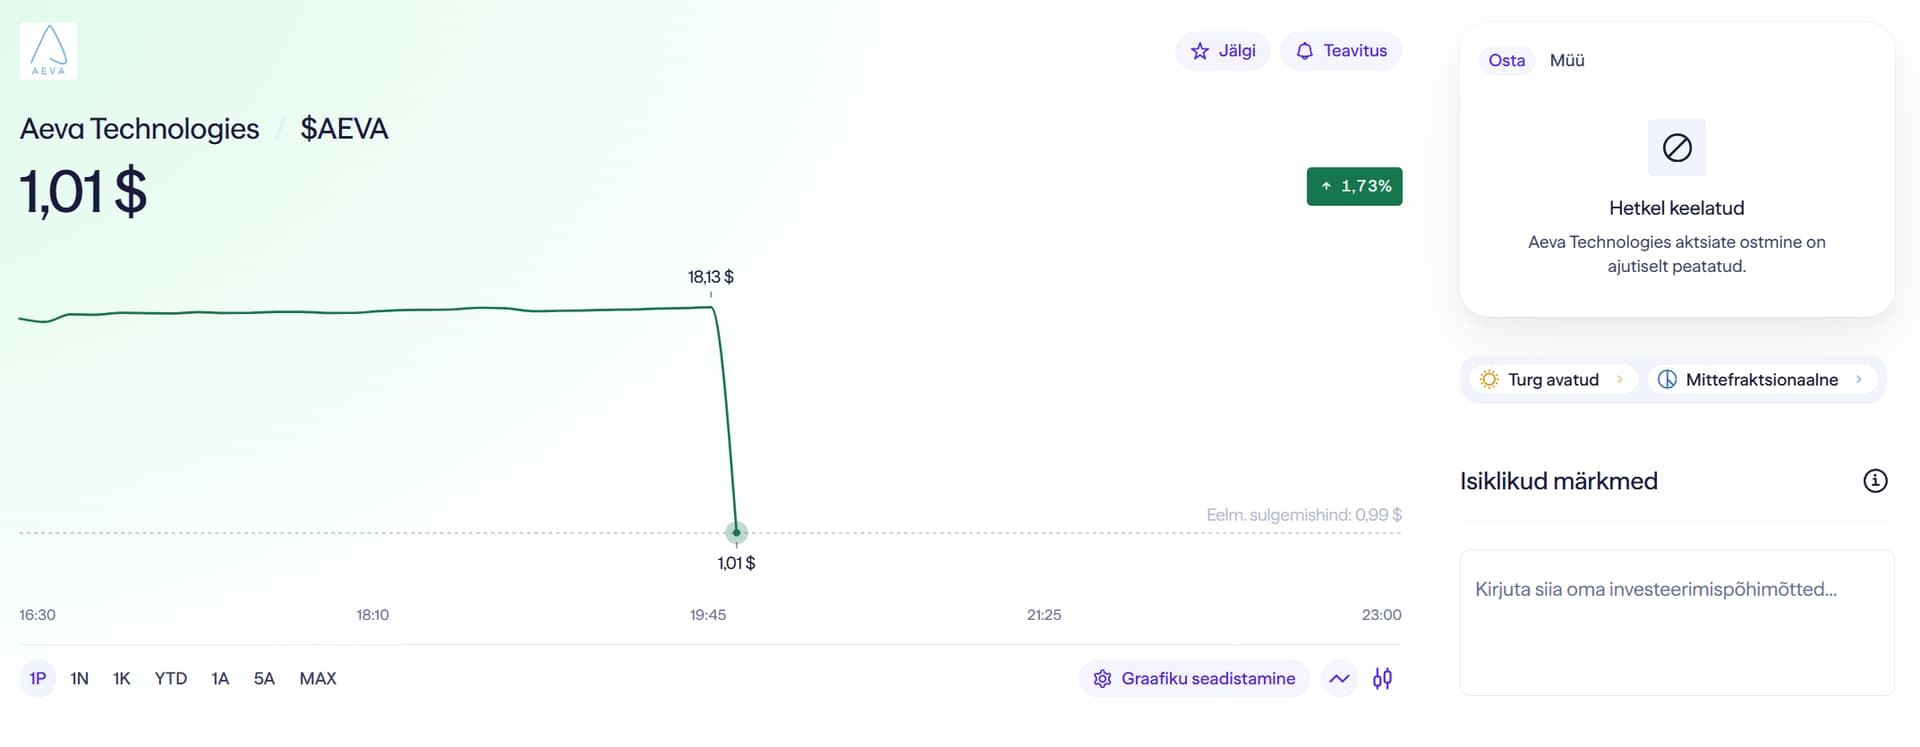Select 1P time range
The width and height of the screenshot is (1920, 747).
pyautogui.click(x=38, y=679)
